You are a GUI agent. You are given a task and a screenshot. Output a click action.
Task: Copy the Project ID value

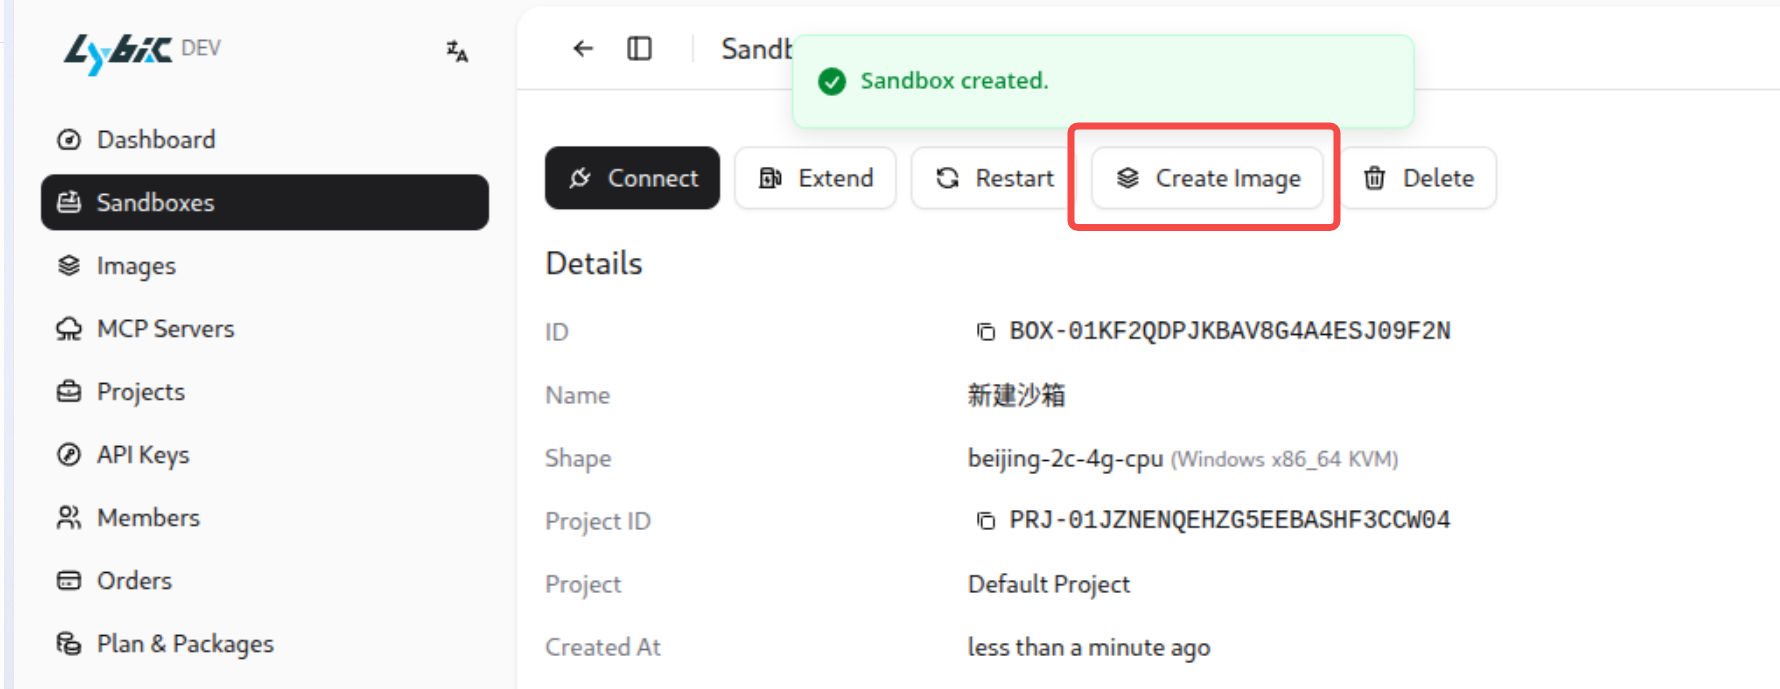(986, 520)
